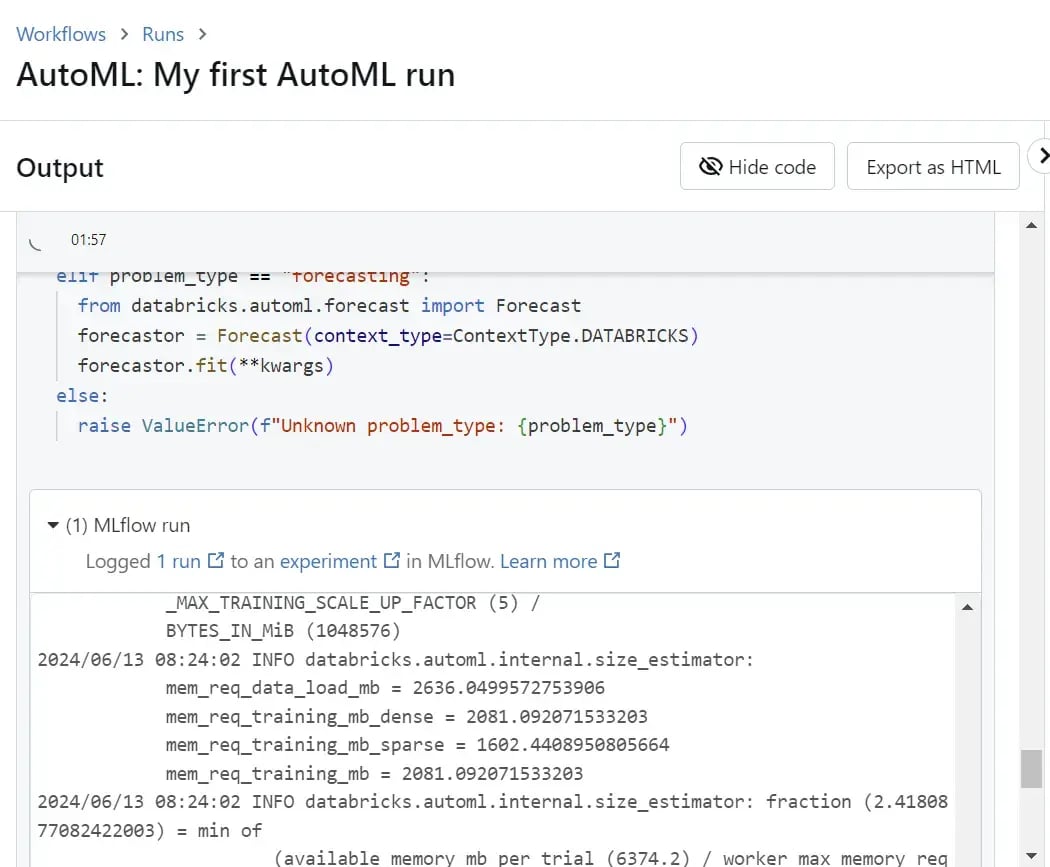Click external-link icon beside "Learn more"
Viewport: 1050px width, 867px height.
coord(612,561)
